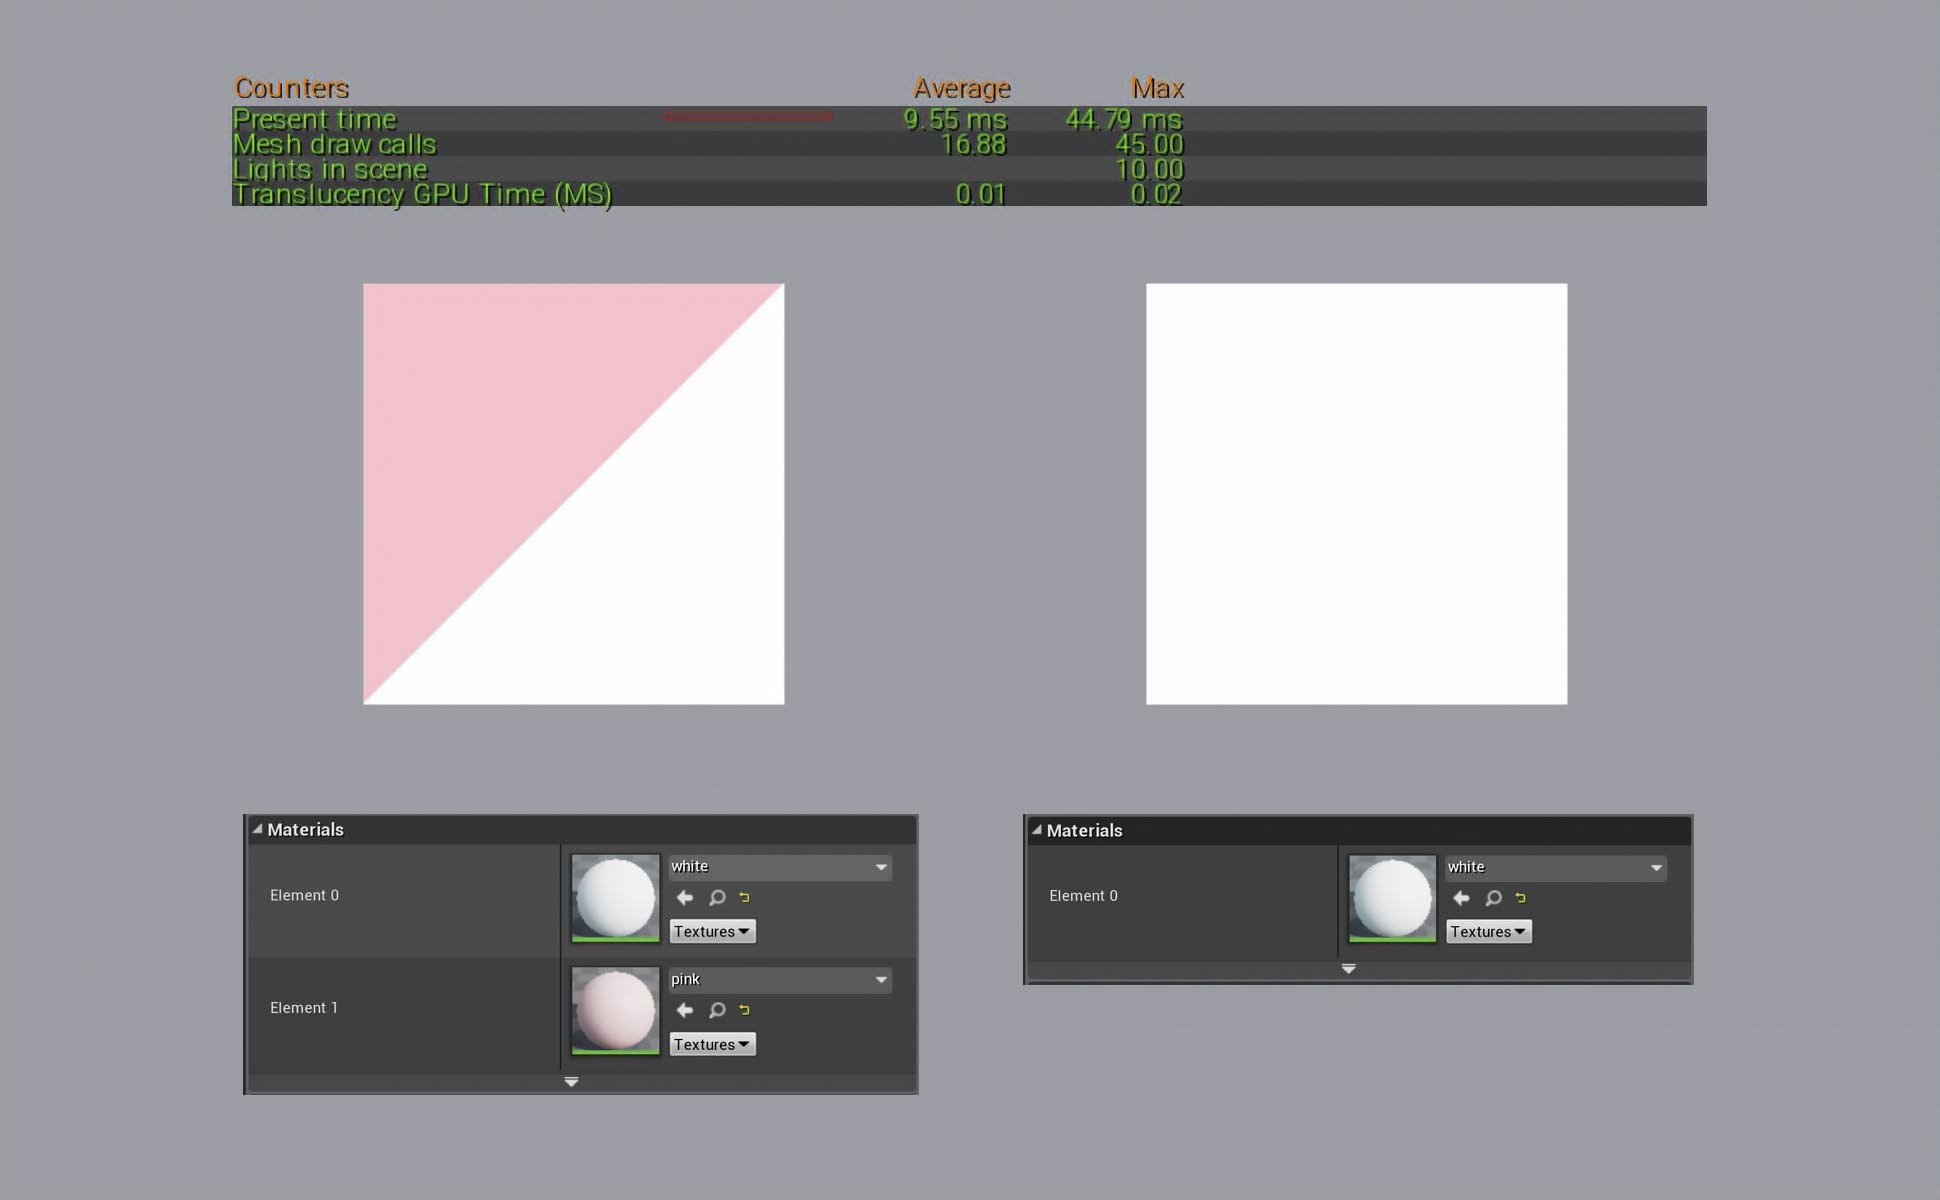Viewport: 1940px width, 1200px height.
Task: Click Textures button under pink material
Action: 712,1044
